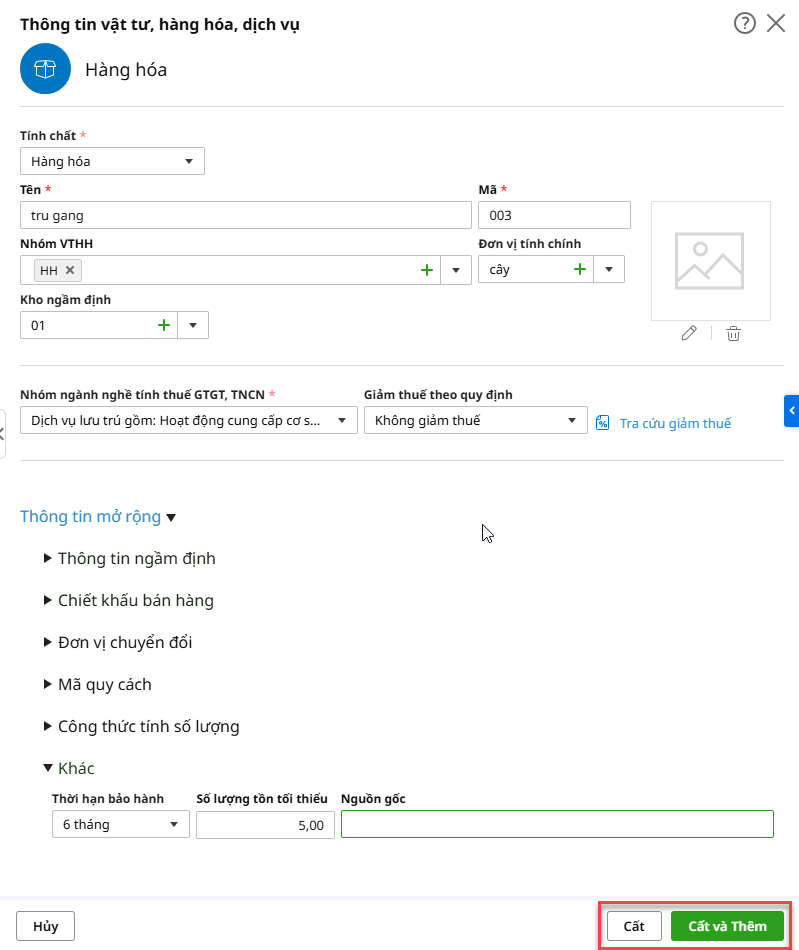Remove the HH tag from Nhóm VTHH
This screenshot has height=950, width=799.
click(70, 270)
